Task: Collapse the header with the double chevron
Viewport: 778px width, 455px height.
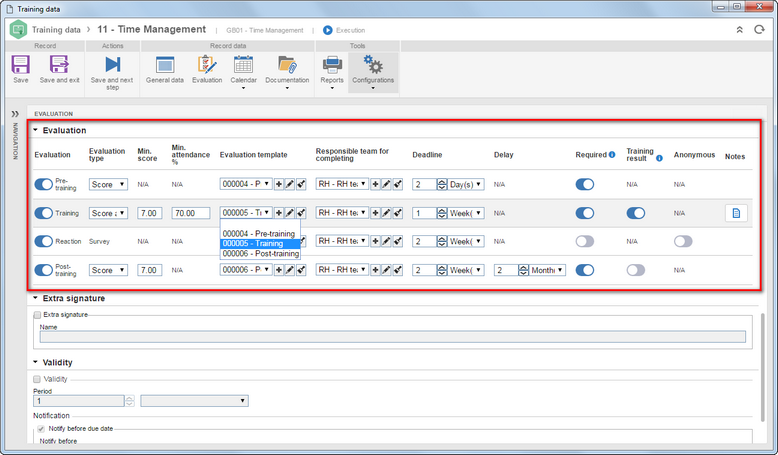Action: [x=739, y=30]
